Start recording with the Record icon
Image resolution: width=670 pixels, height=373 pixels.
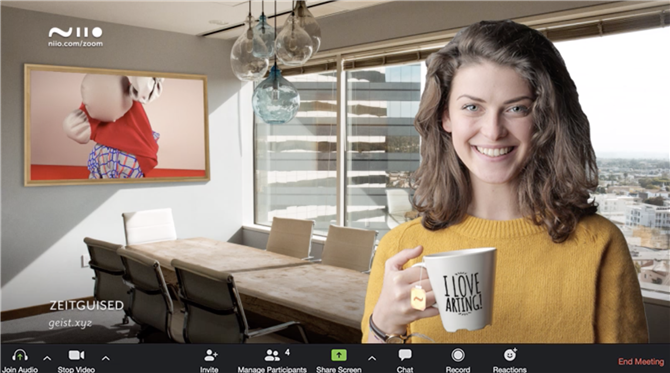pos(458,355)
